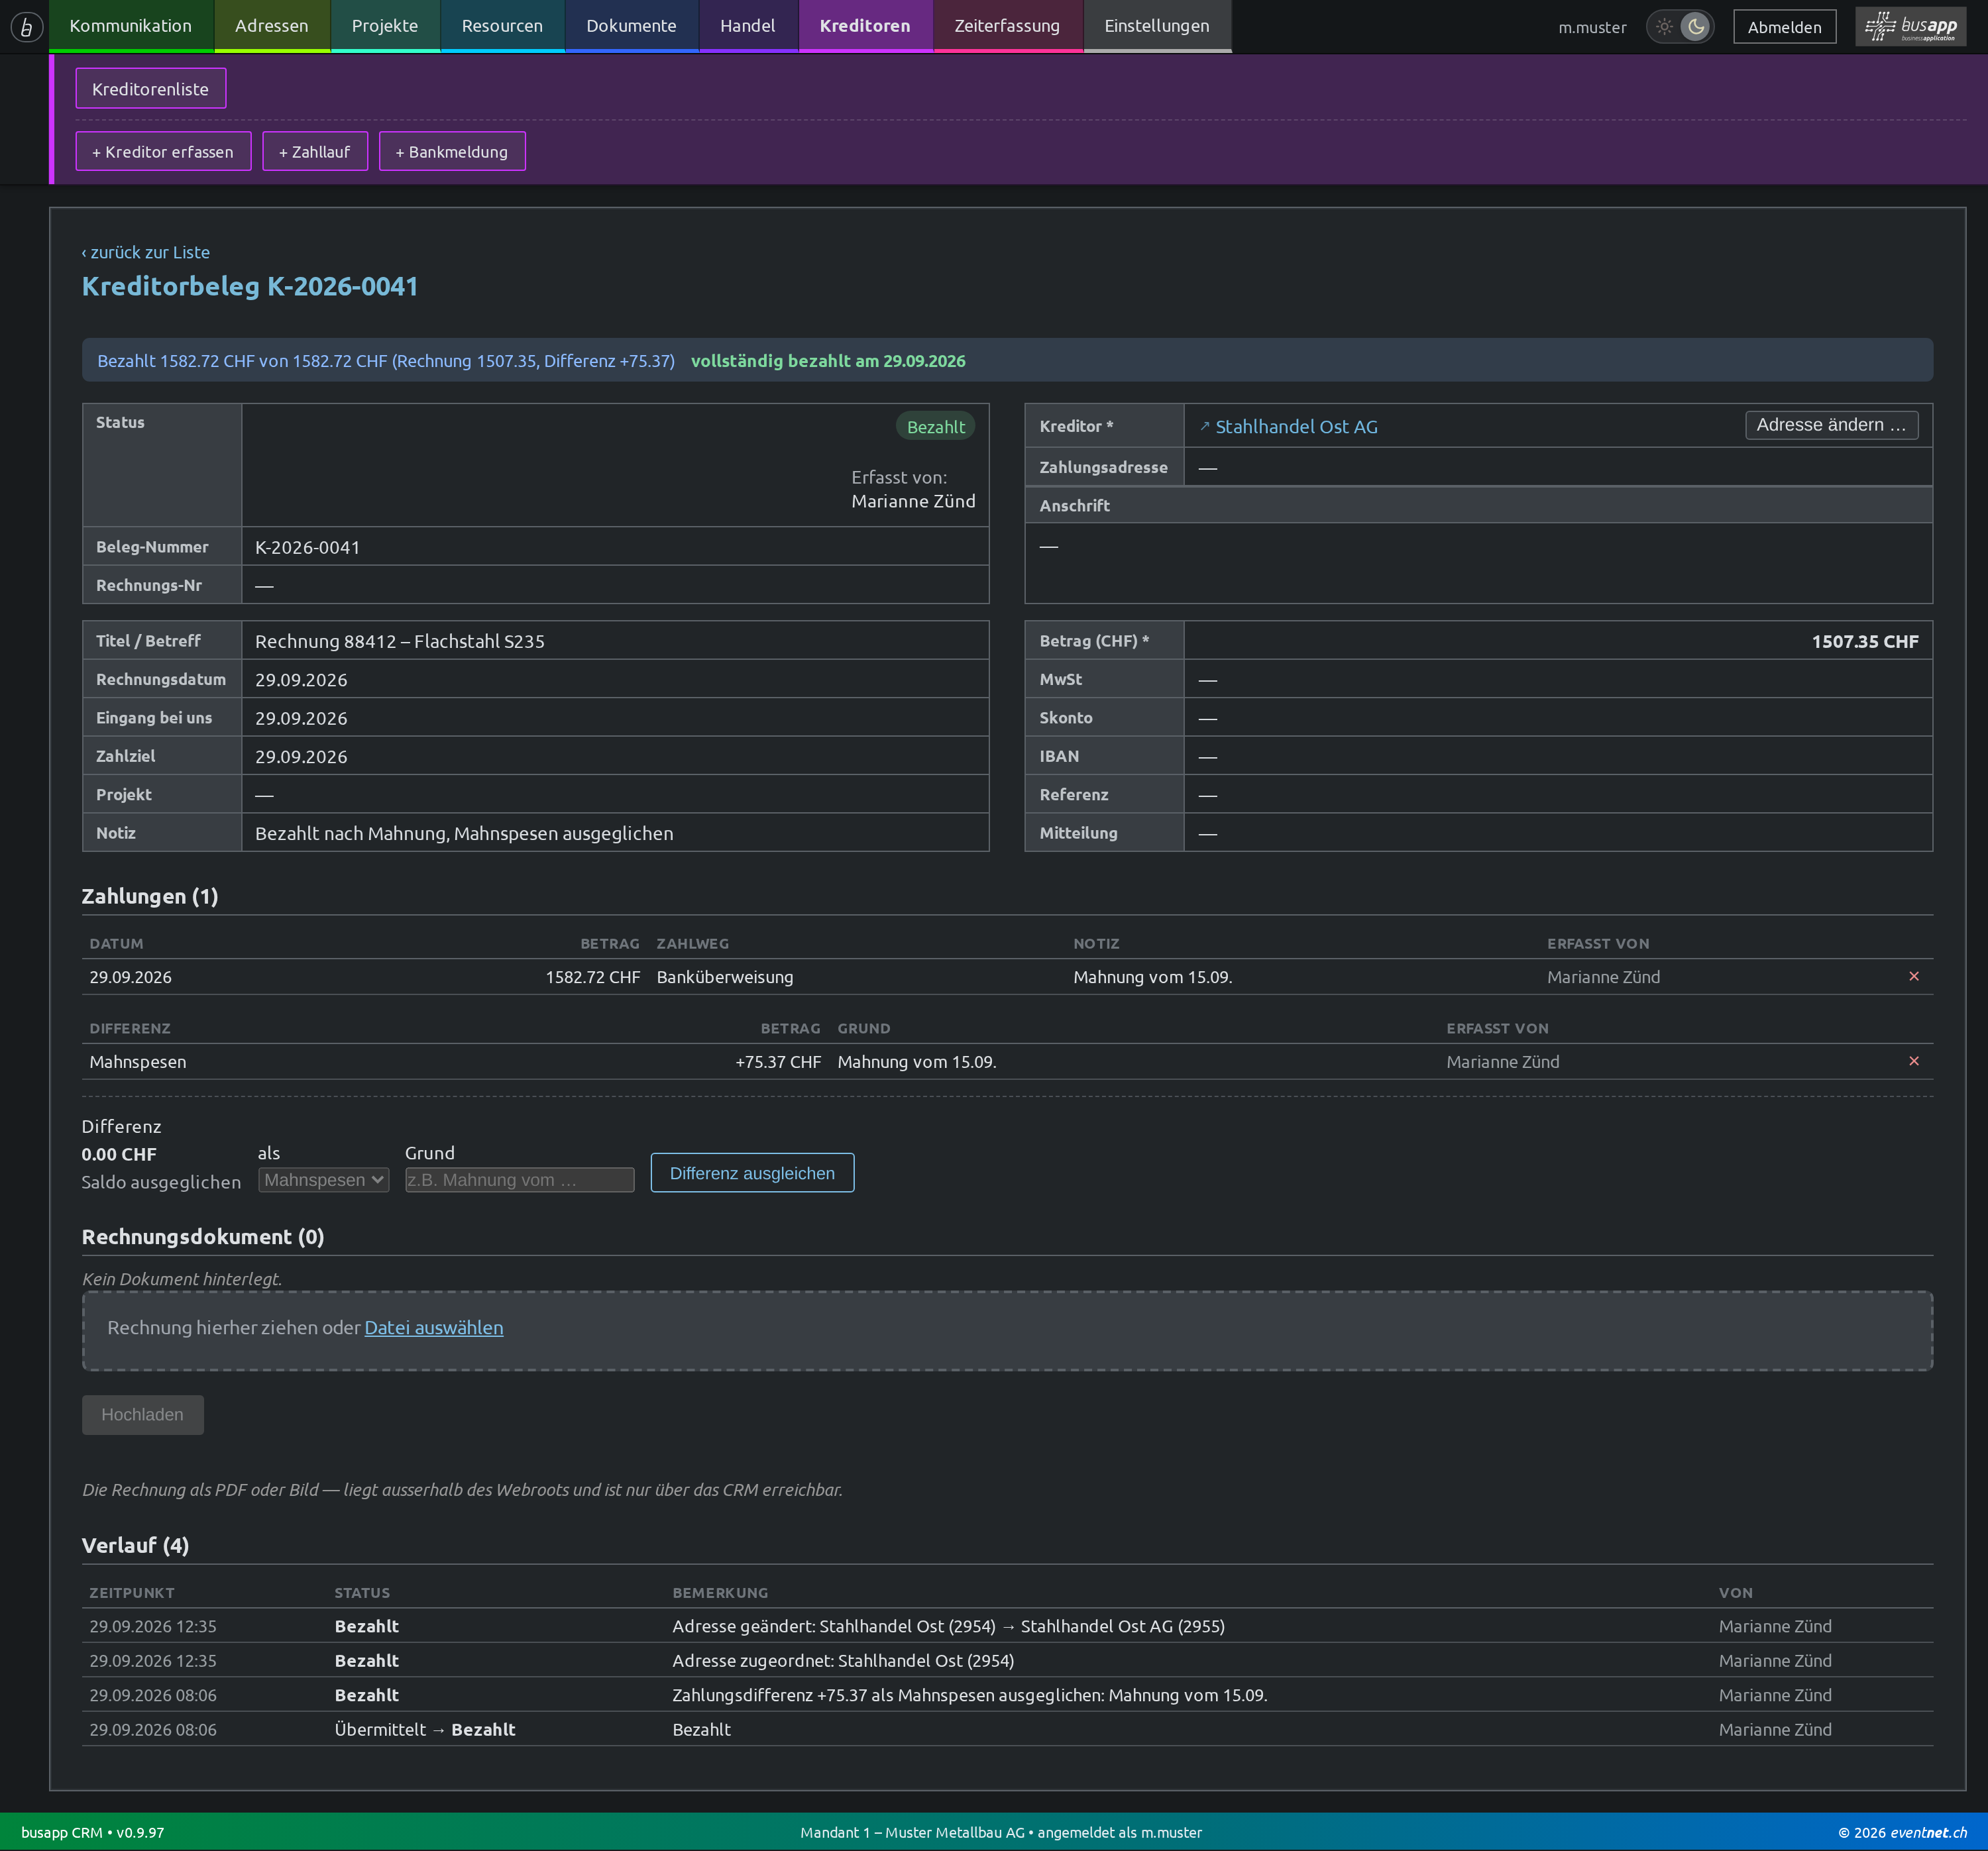Click the Hochladen button
Screen dimensions: 1988x1851
click(143, 1415)
